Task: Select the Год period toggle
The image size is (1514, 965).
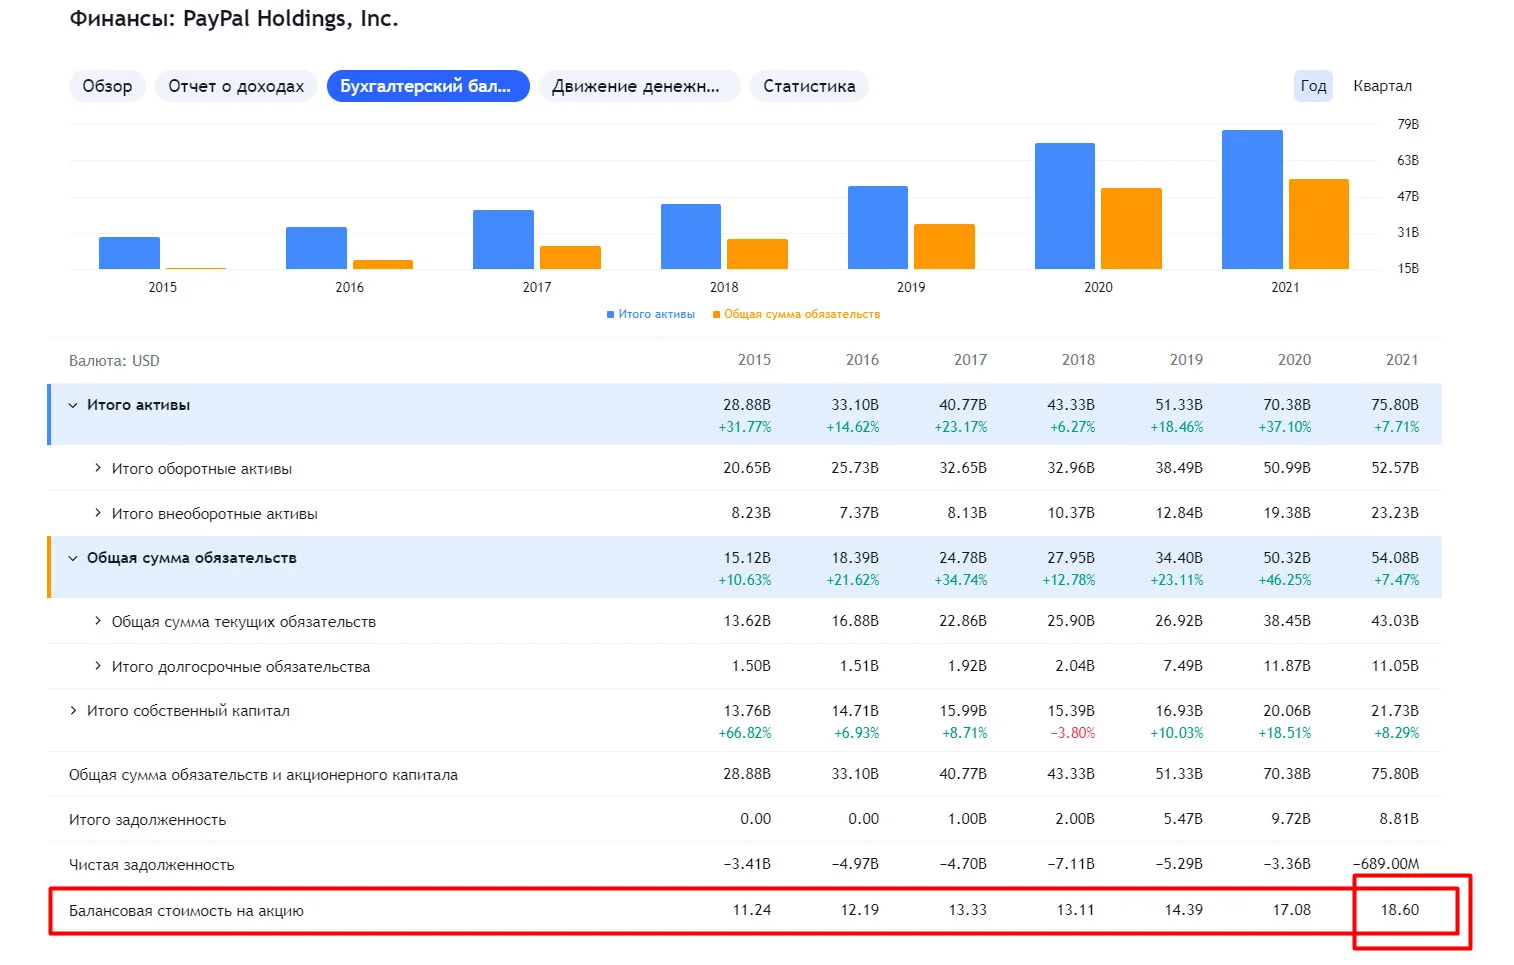Action: click(x=1313, y=86)
